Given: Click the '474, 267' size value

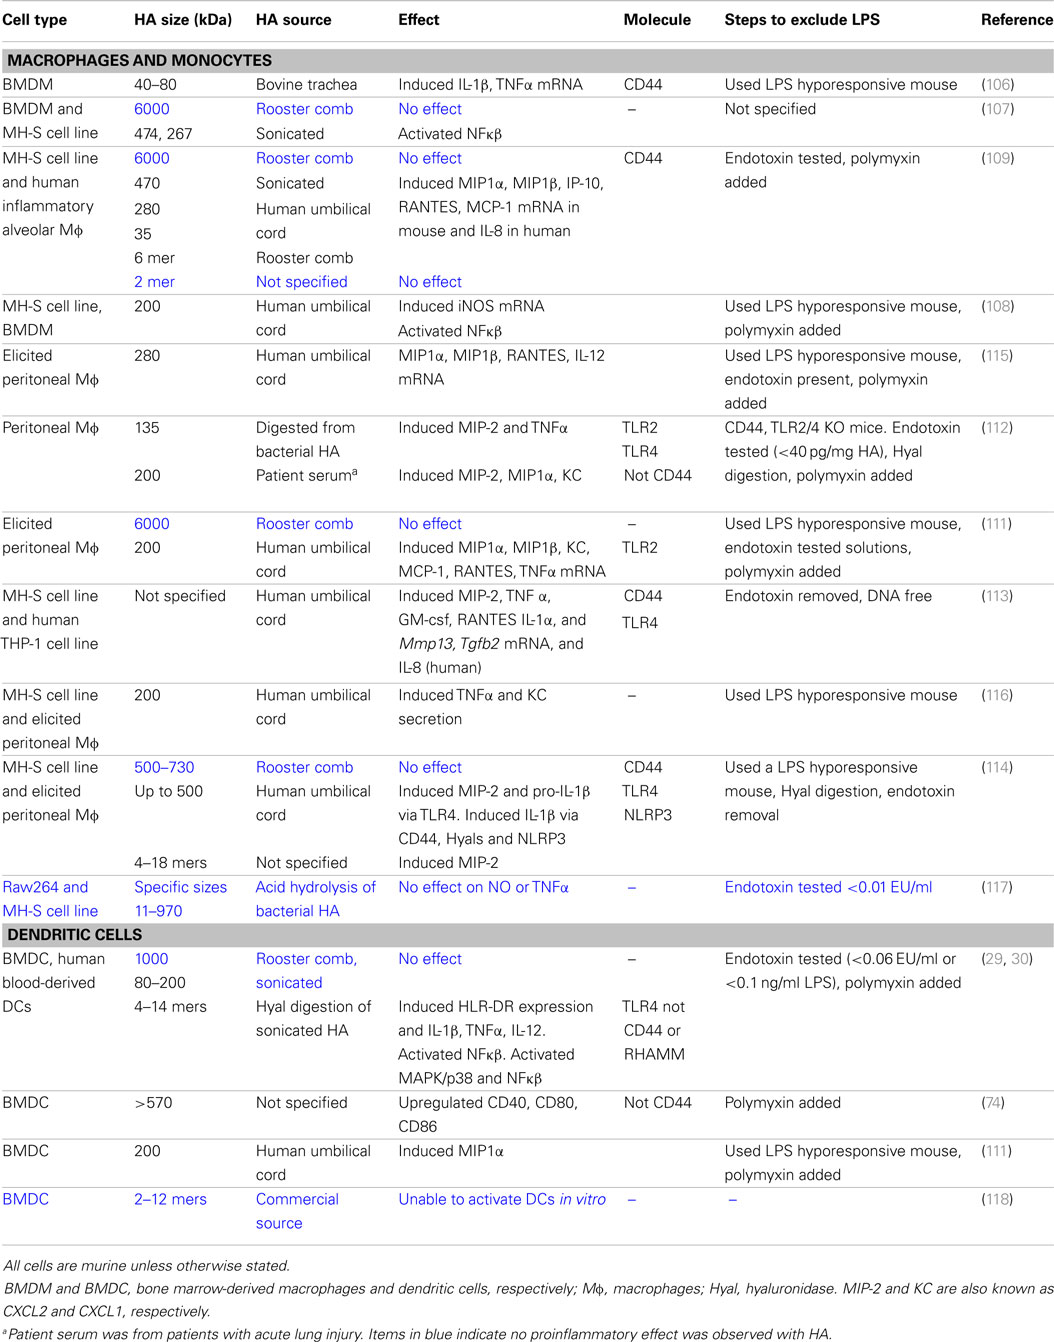Looking at the screenshot, I should (163, 134).
